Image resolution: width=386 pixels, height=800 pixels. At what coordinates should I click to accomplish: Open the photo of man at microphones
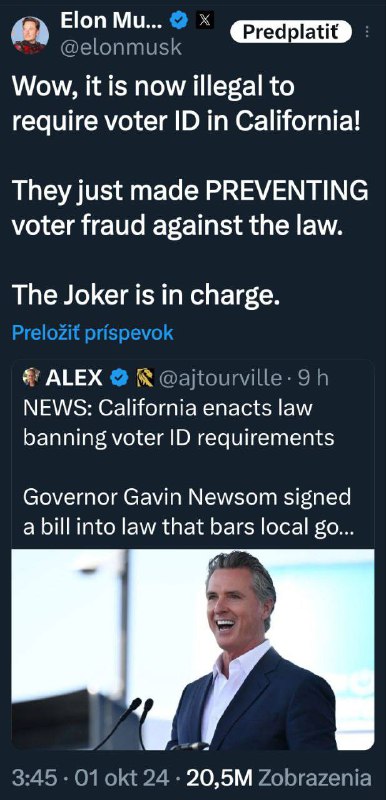click(193, 649)
